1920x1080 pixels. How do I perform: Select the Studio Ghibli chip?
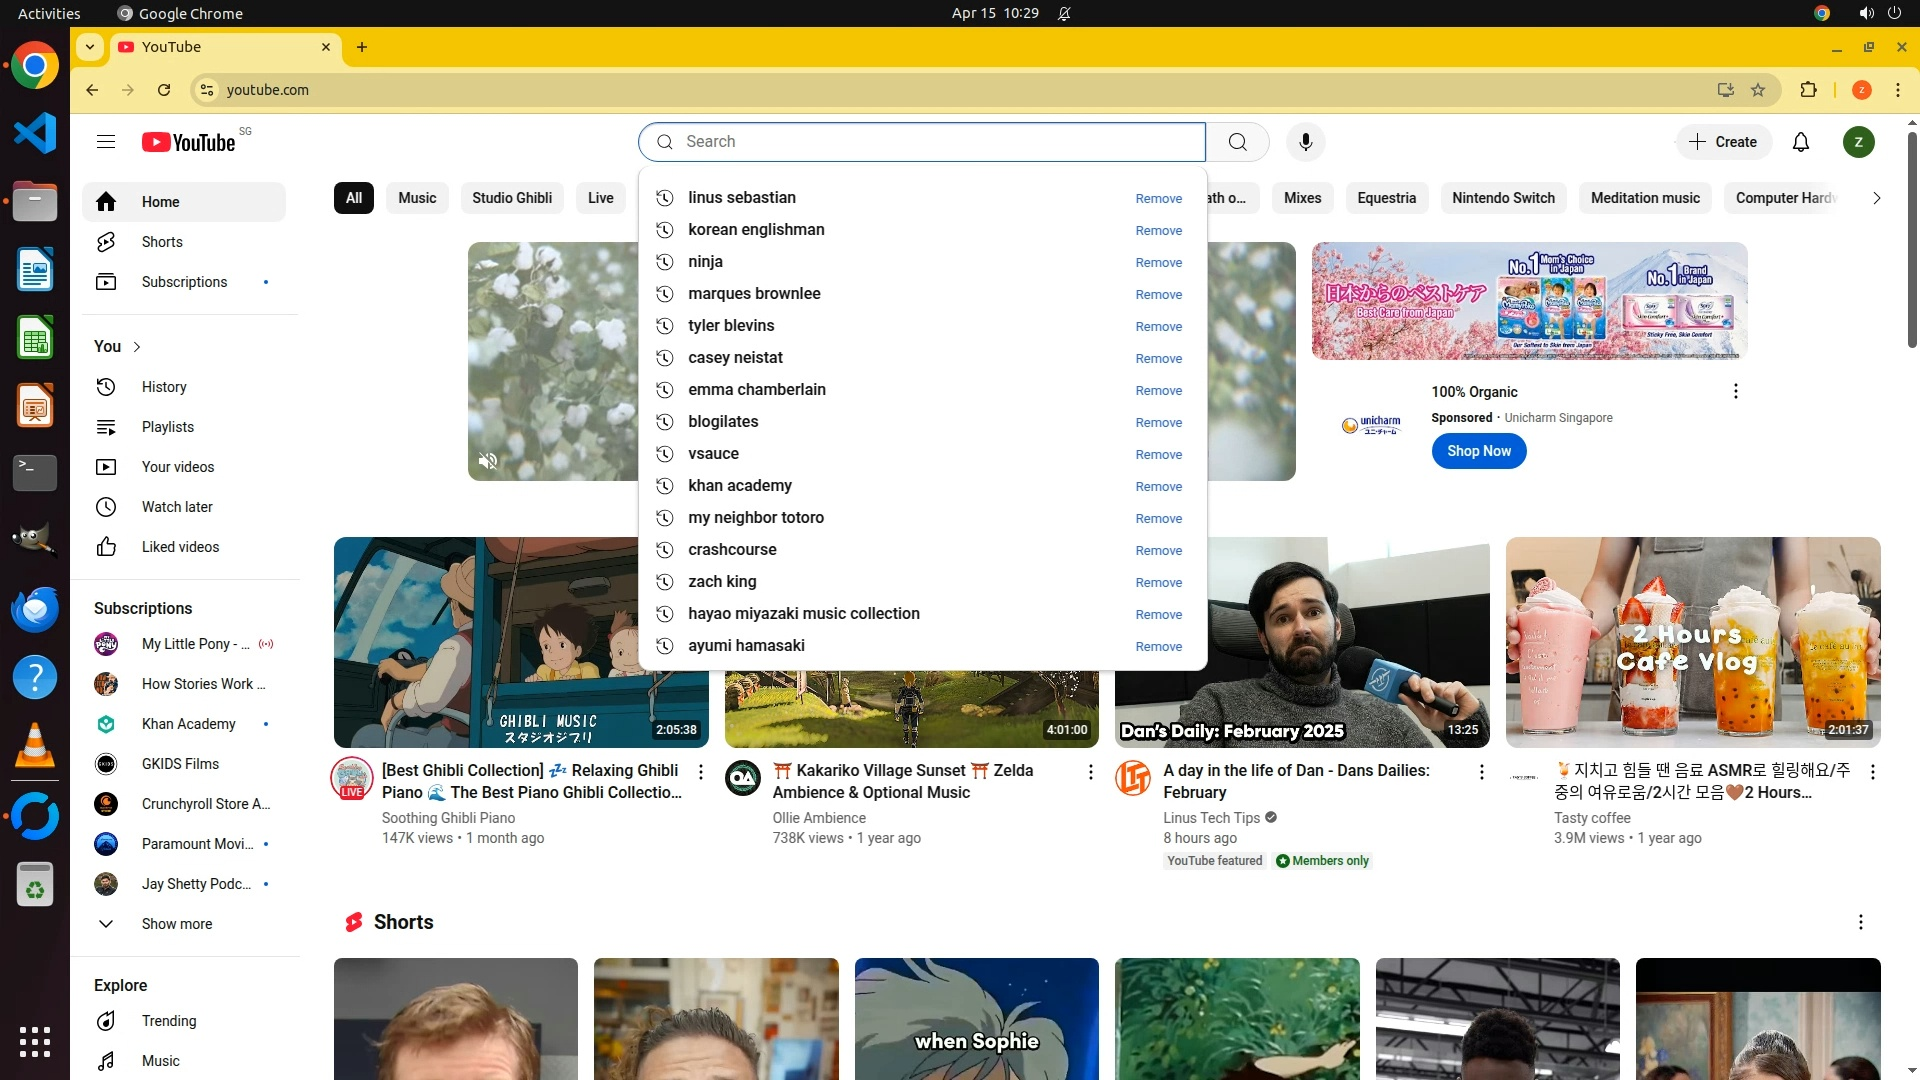click(511, 198)
